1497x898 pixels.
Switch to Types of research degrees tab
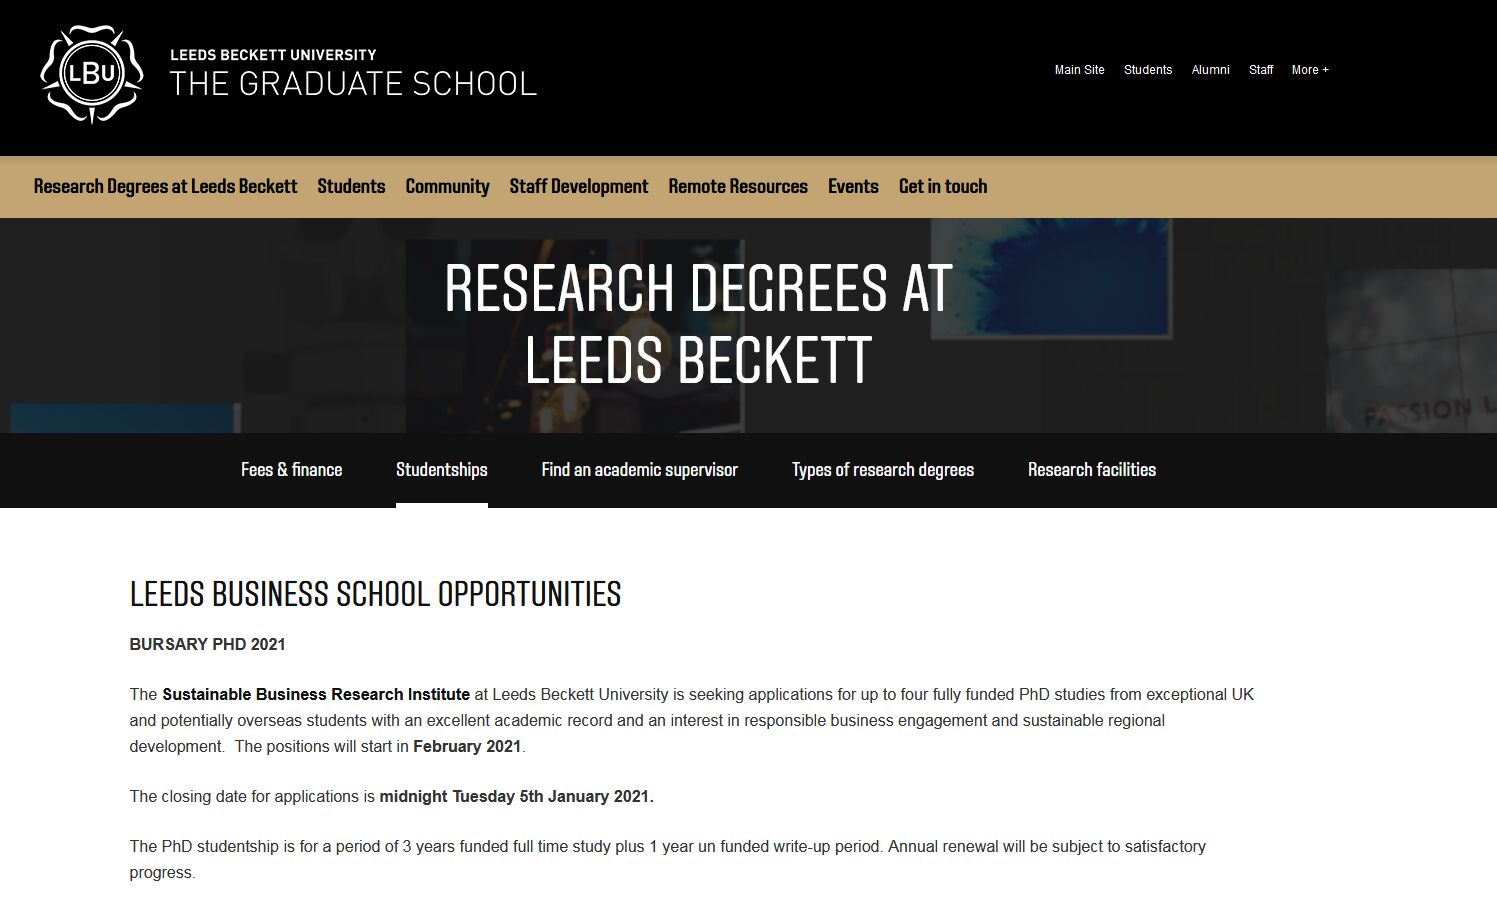[x=883, y=470]
